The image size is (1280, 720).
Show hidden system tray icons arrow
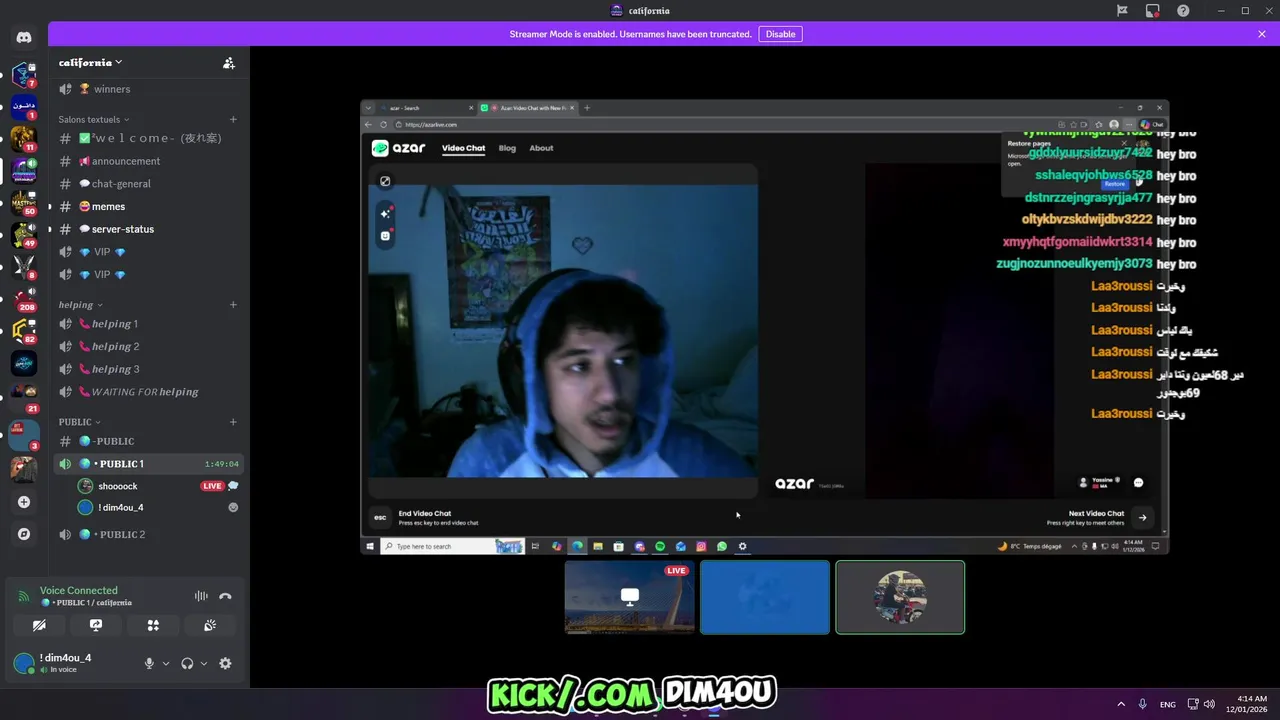click(x=1120, y=704)
